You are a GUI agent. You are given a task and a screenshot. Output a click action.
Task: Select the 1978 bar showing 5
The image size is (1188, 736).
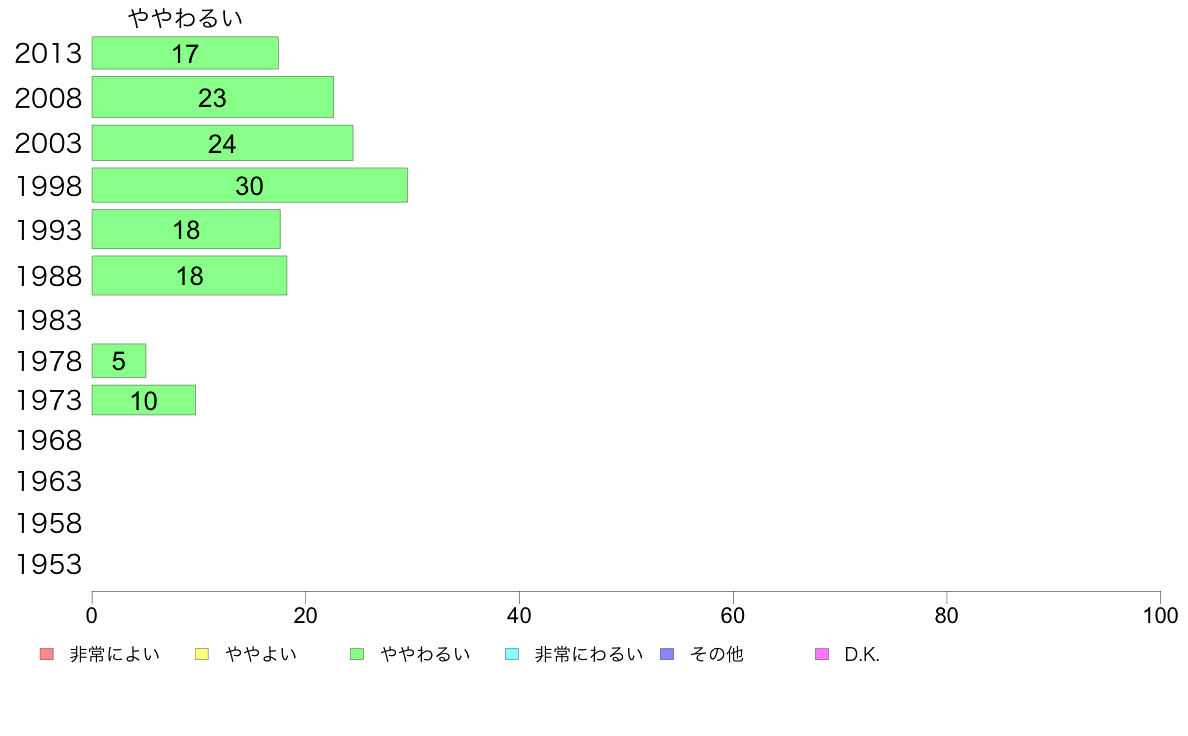(x=119, y=361)
